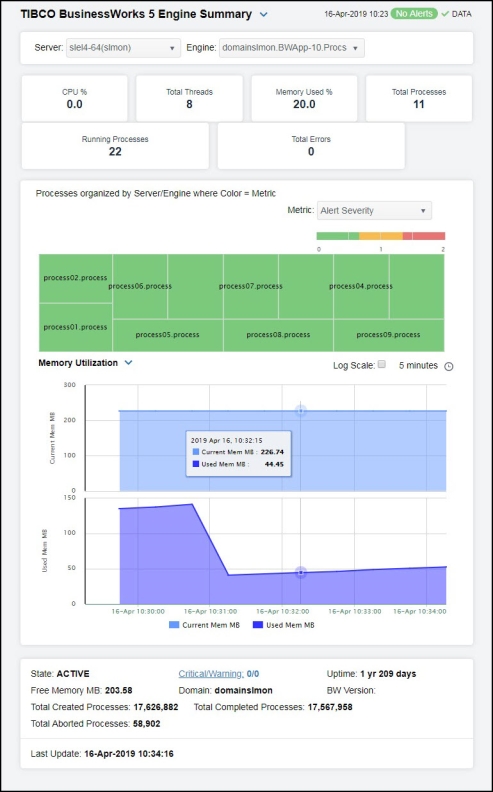Open the Critical/Warning link
The height and width of the screenshot is (792, 493).
[211, 674]
